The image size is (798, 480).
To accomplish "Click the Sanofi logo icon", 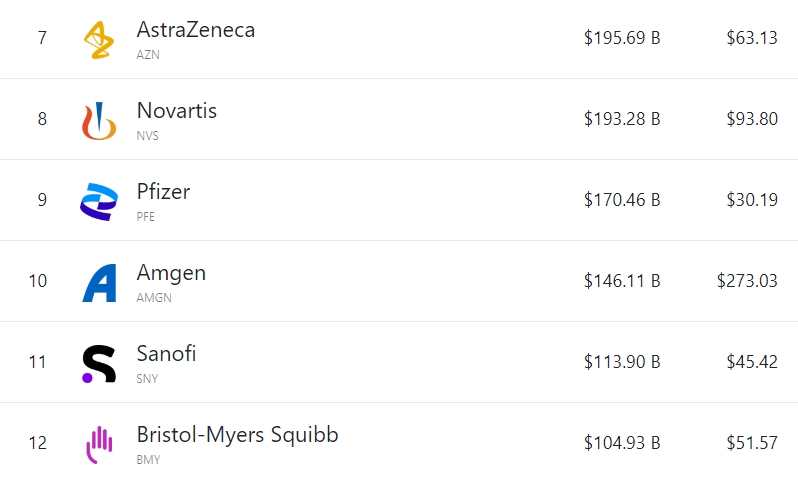I will pos(98,362).
